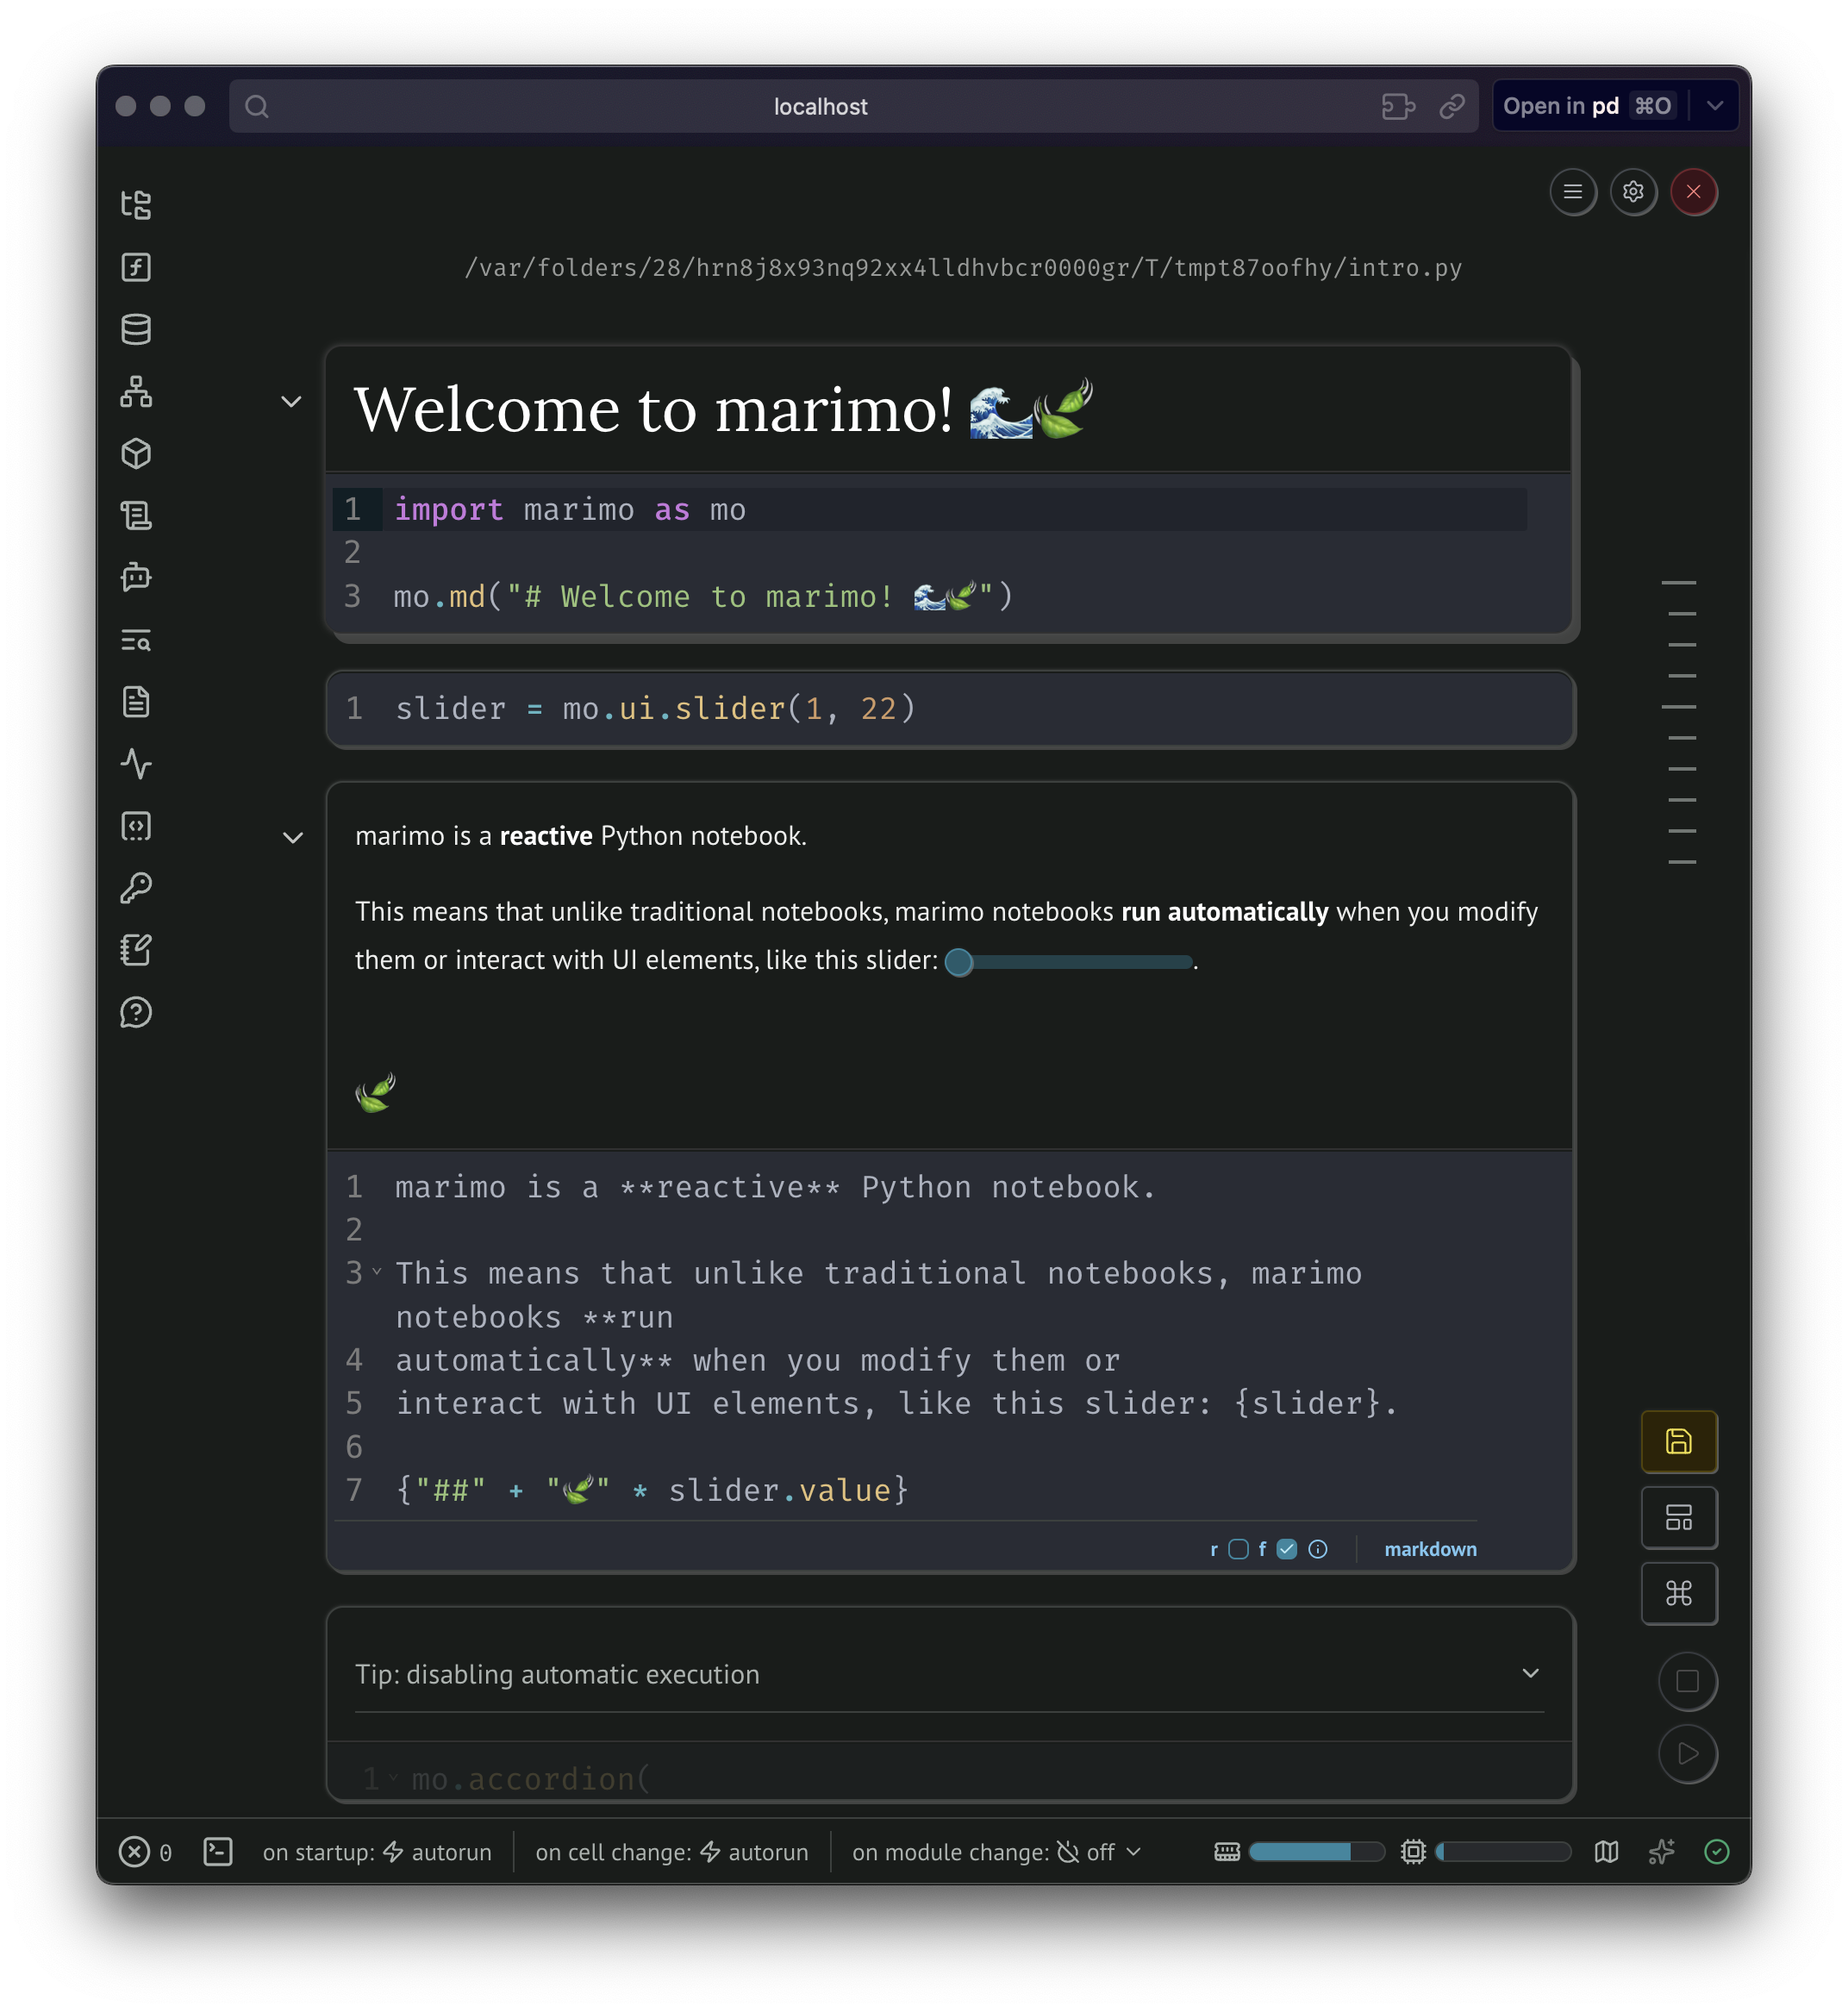The image size is (1848, 2012).
Task: Open the notebook hamburger menu
Action: (x=1573, y=192)
